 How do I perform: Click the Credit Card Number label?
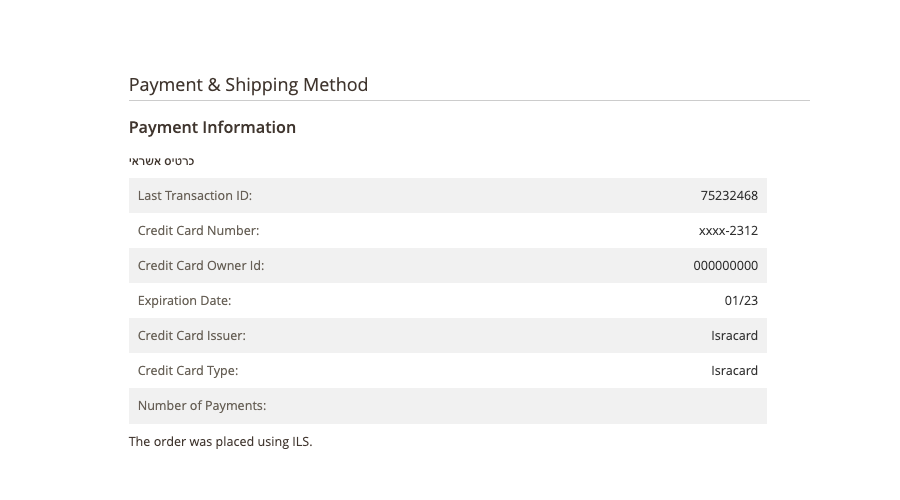[x=198, y=231]
